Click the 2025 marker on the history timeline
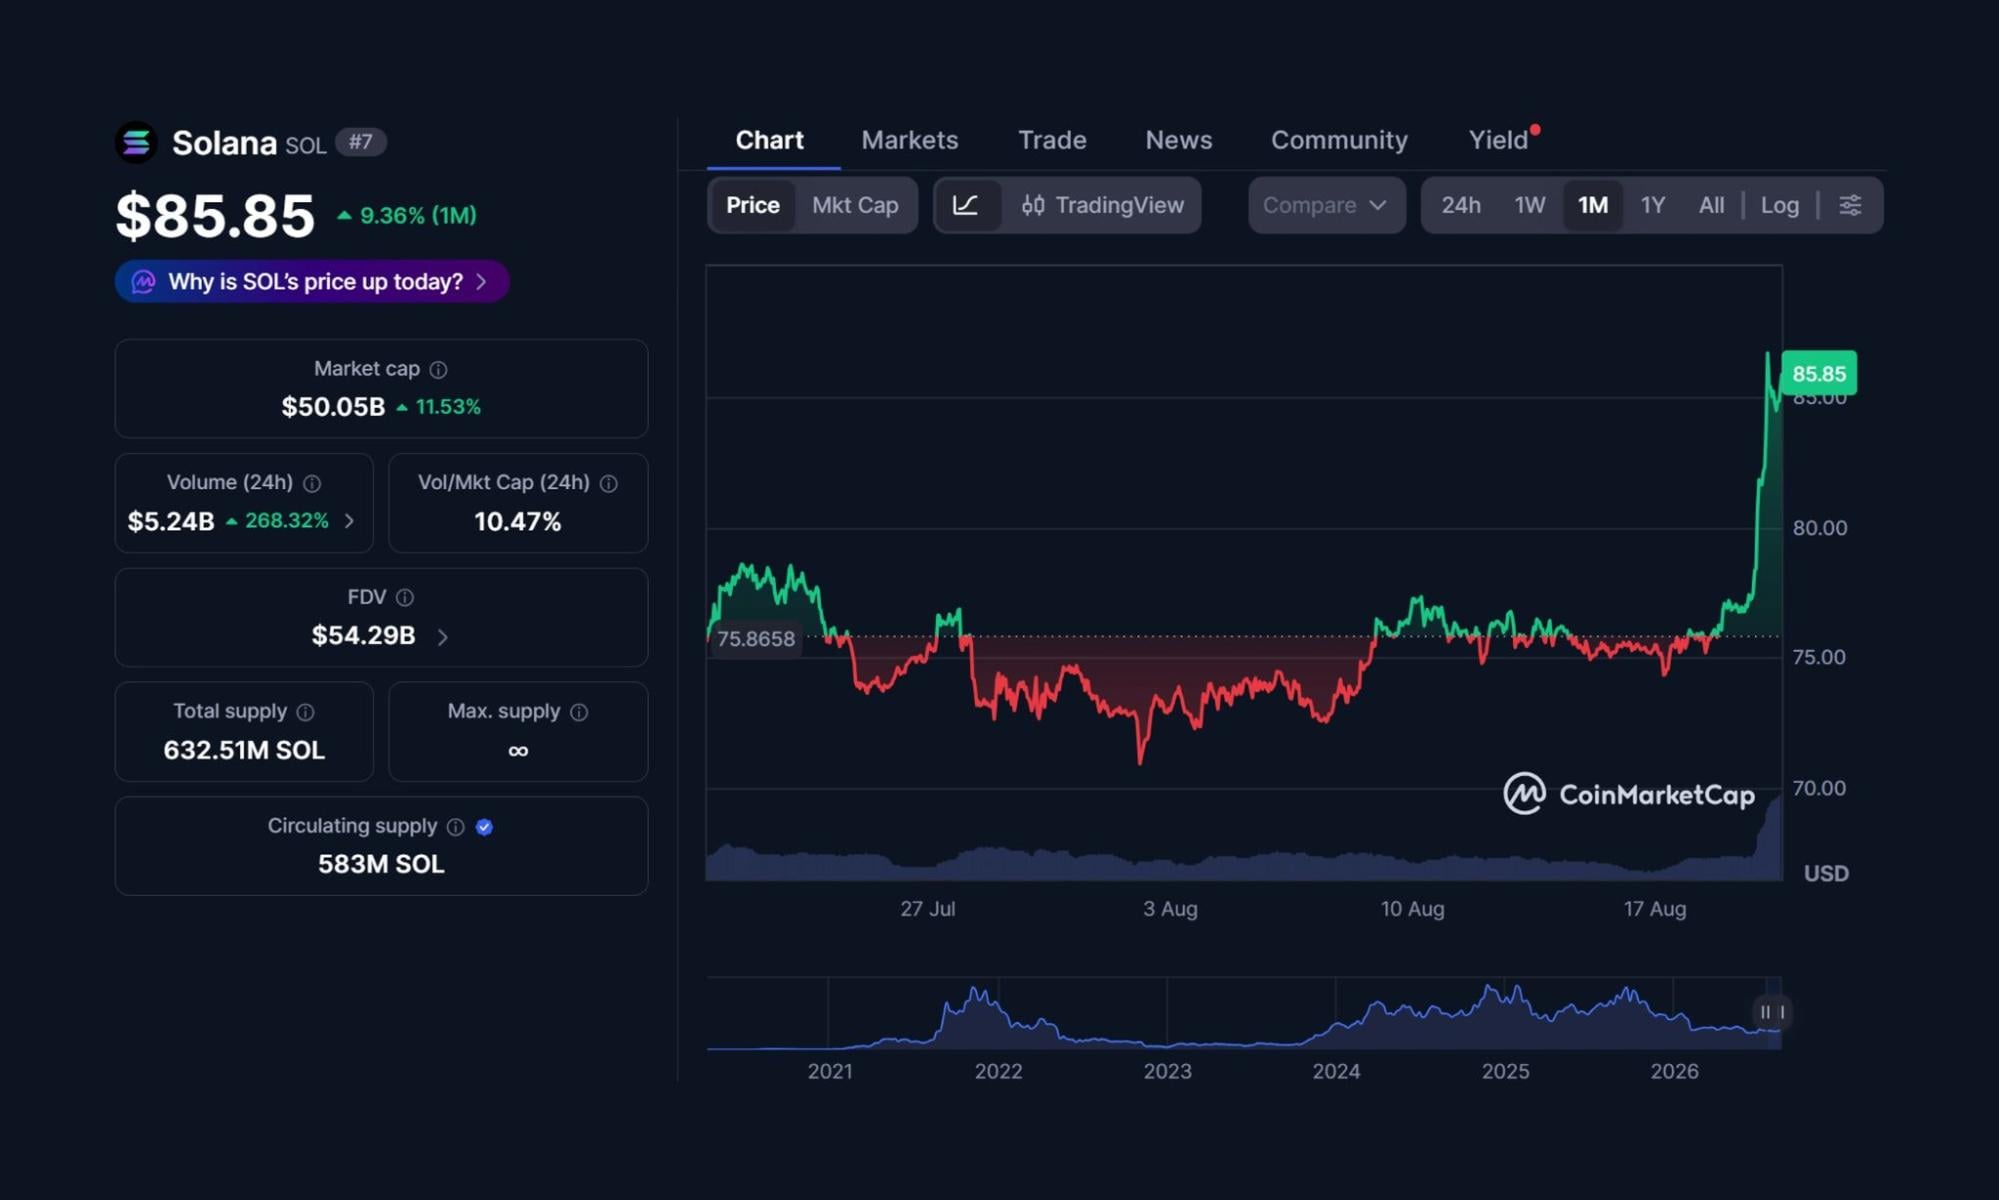This screenshot has height=1200, width=1999. click(x=1505, y=1071)
